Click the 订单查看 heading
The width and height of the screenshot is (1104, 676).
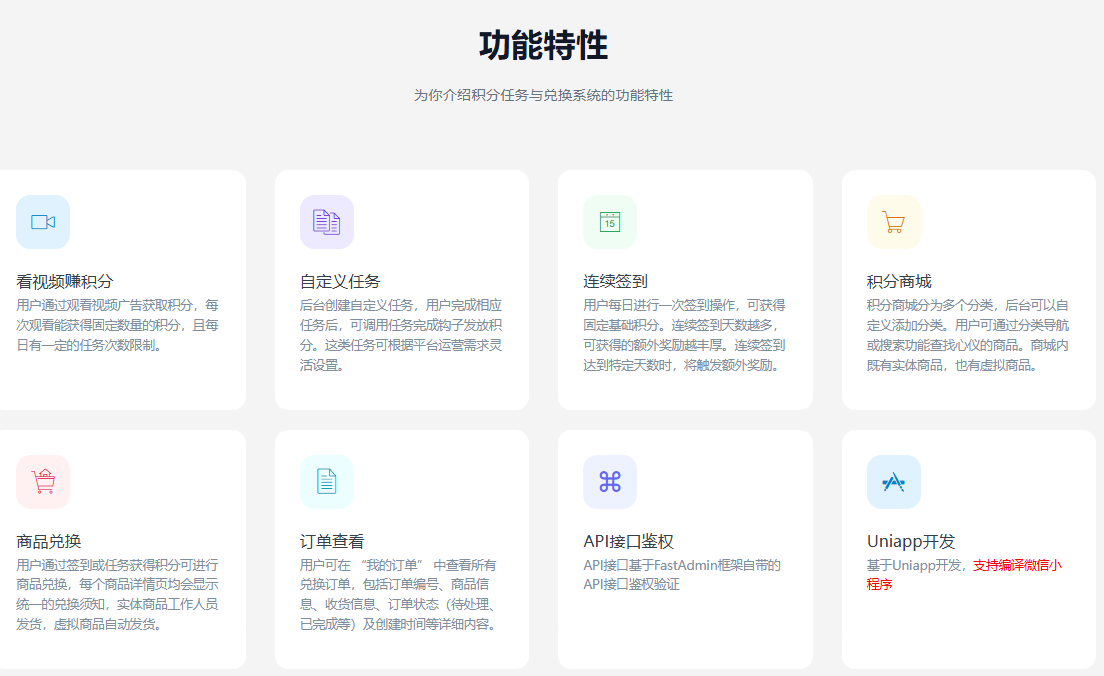[x=332, y=542]
